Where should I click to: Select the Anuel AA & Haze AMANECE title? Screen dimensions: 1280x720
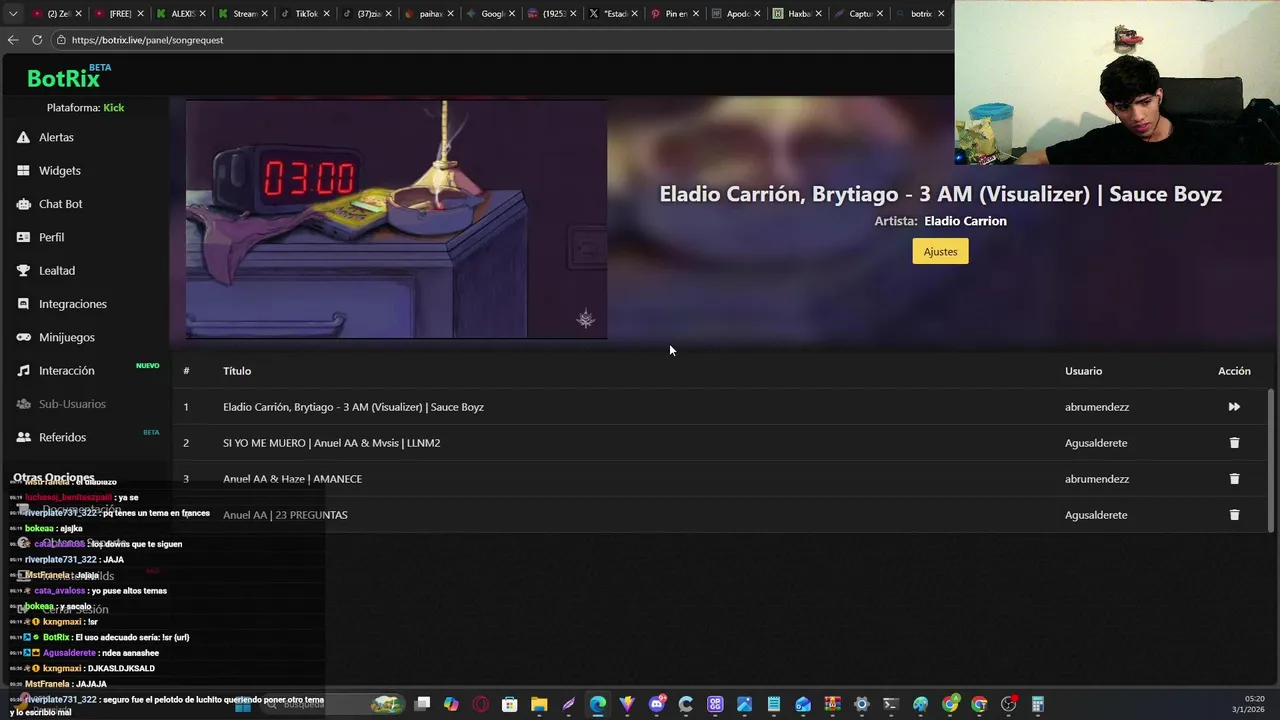point(292,479)
